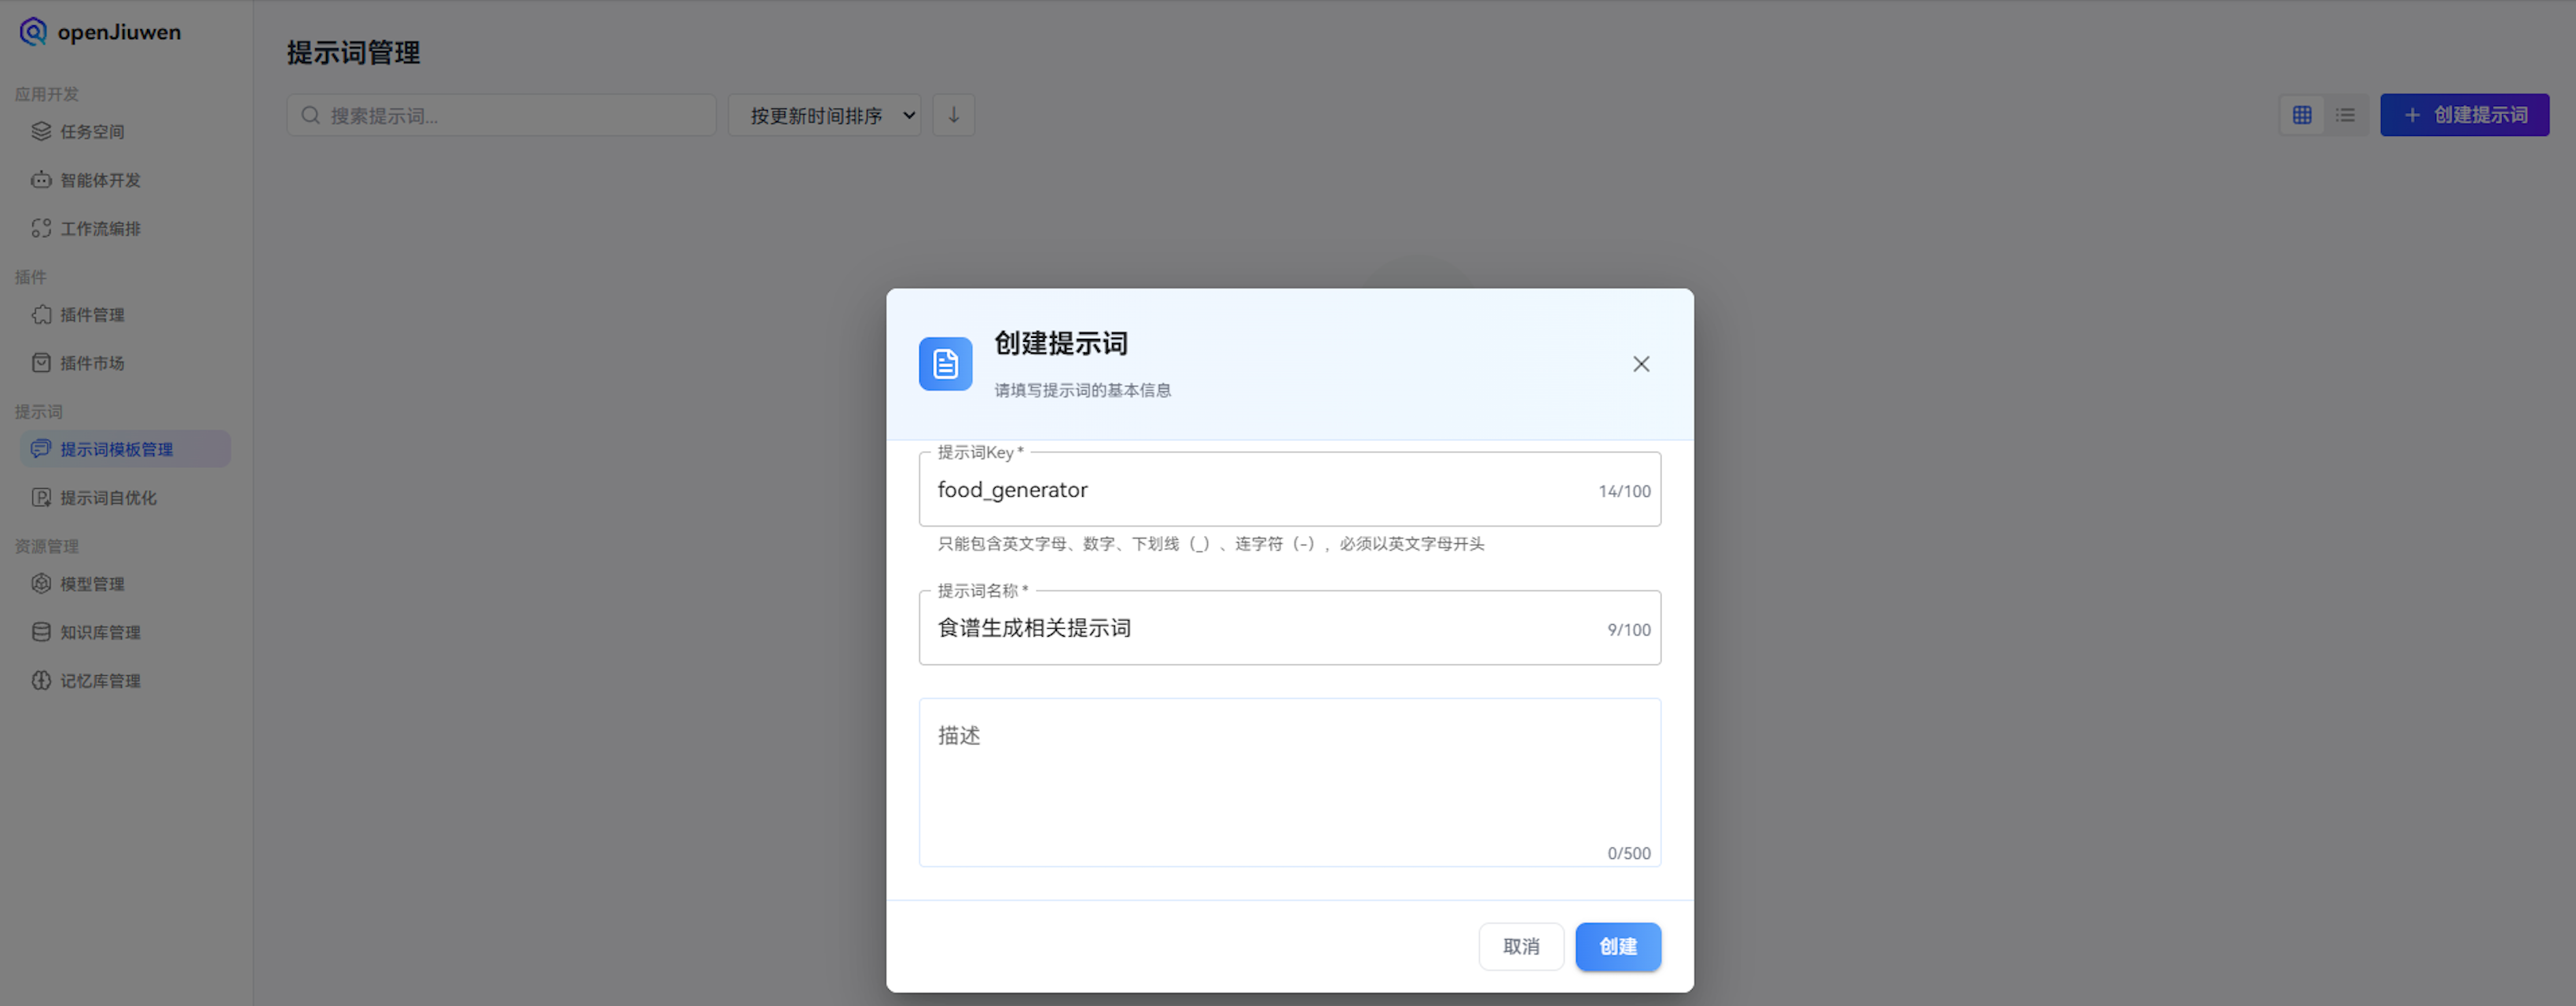Confirm creation with the 创建 button

(x=1618, y=946)
